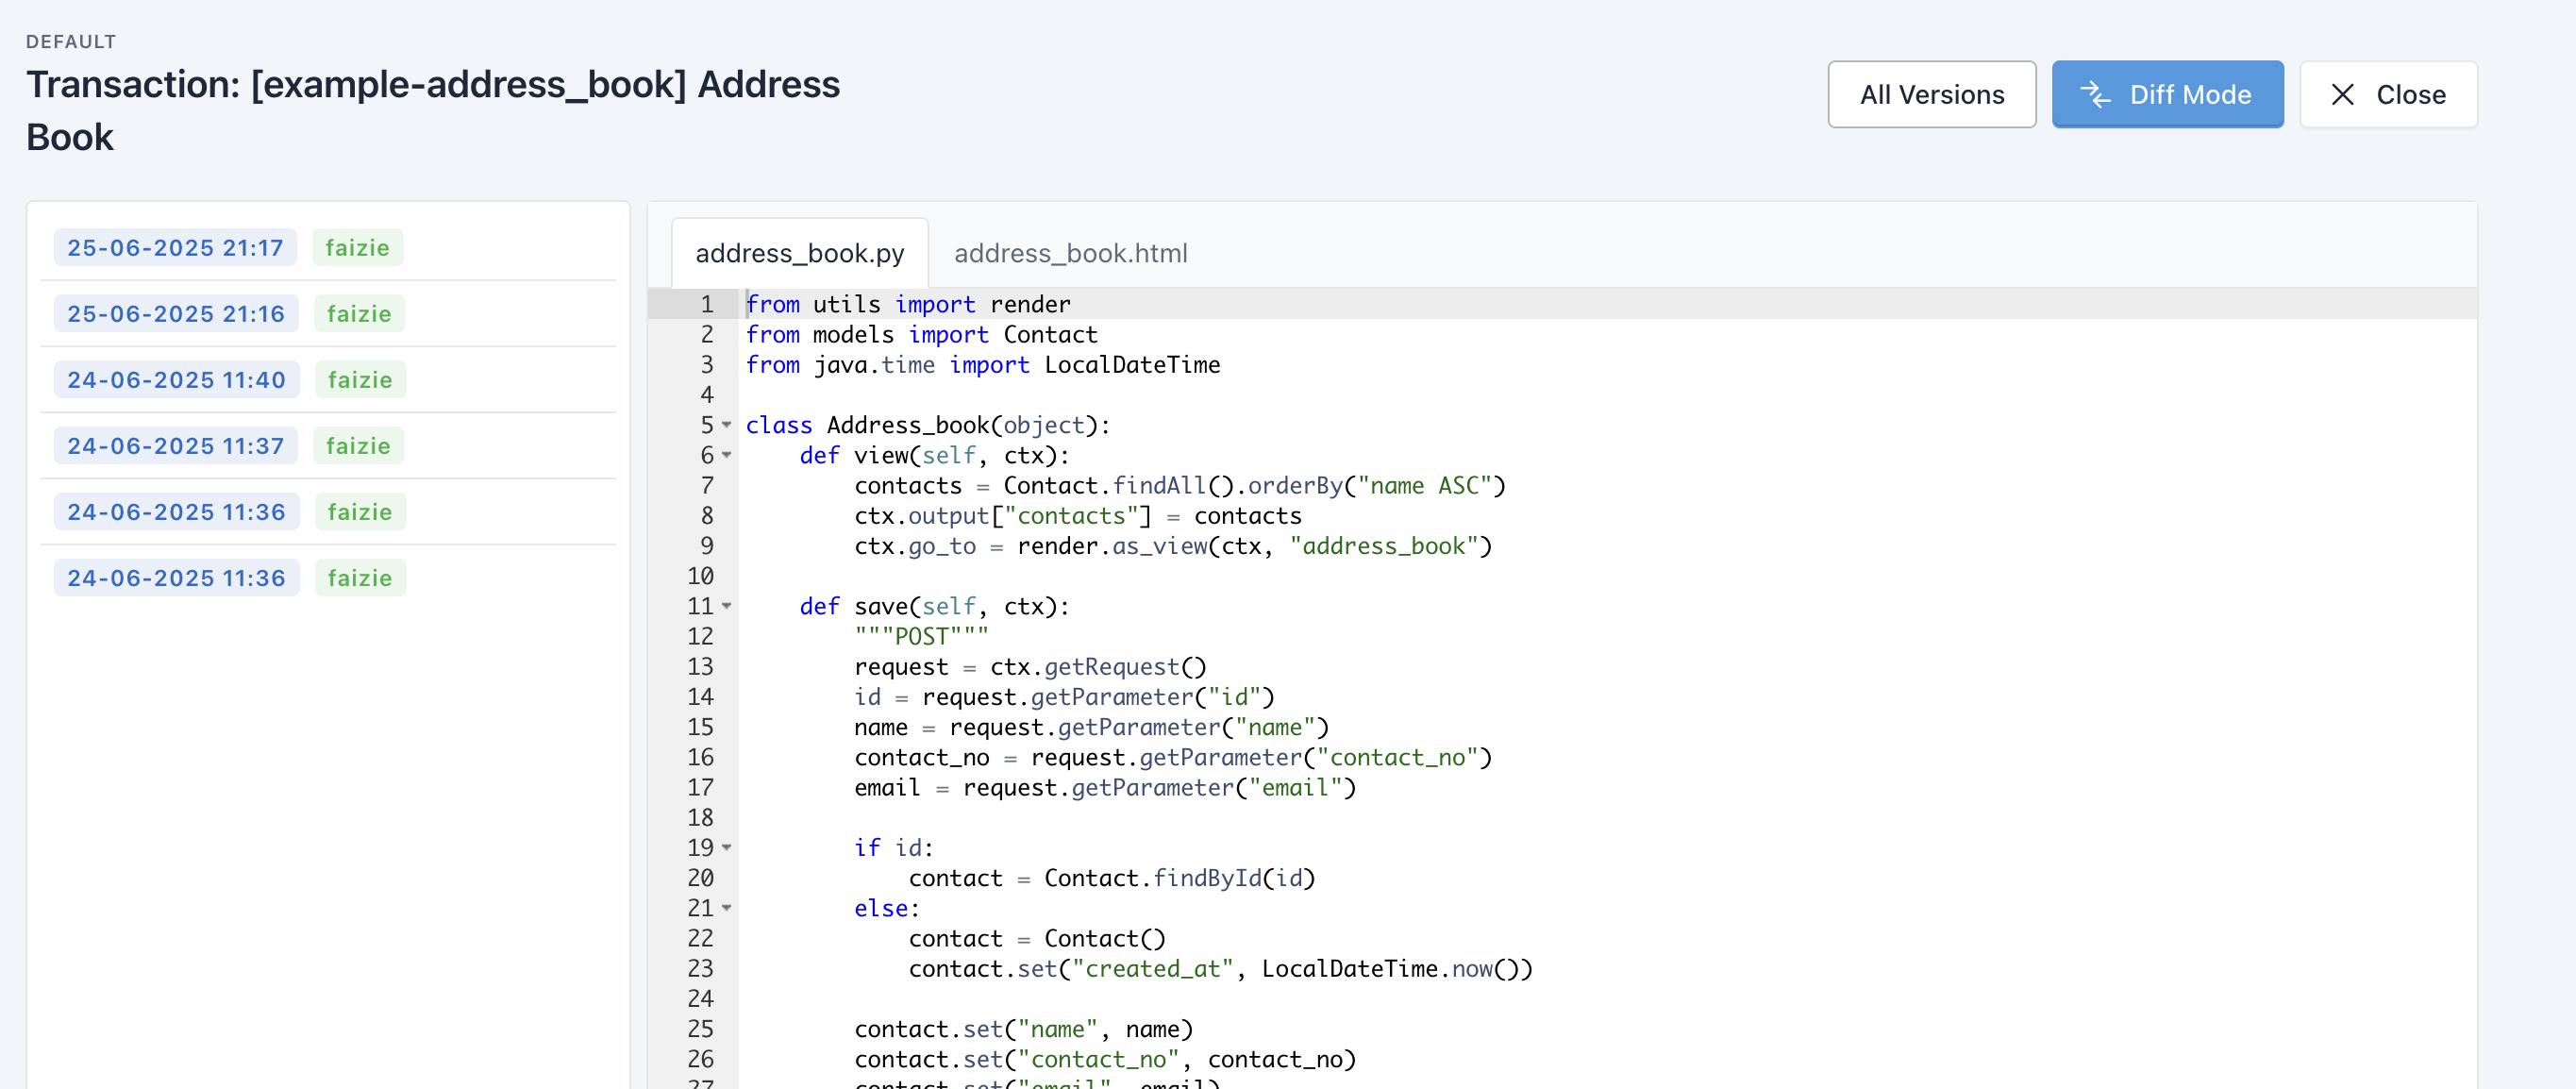Screen dimensions: 2576x1089
Task: Open All Versions
Action: [1931, 94]
